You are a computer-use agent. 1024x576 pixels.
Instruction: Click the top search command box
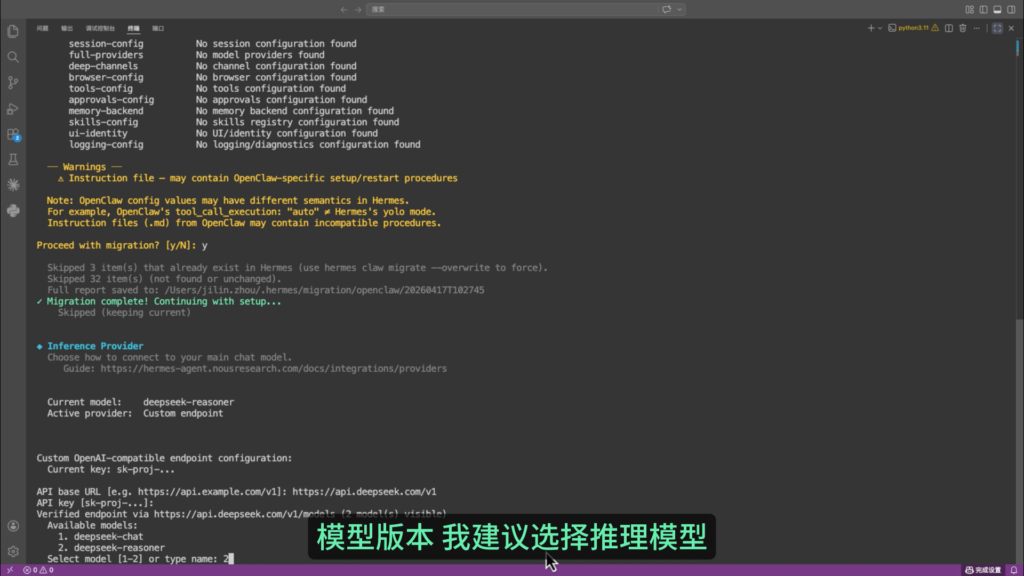click(512, 9)
